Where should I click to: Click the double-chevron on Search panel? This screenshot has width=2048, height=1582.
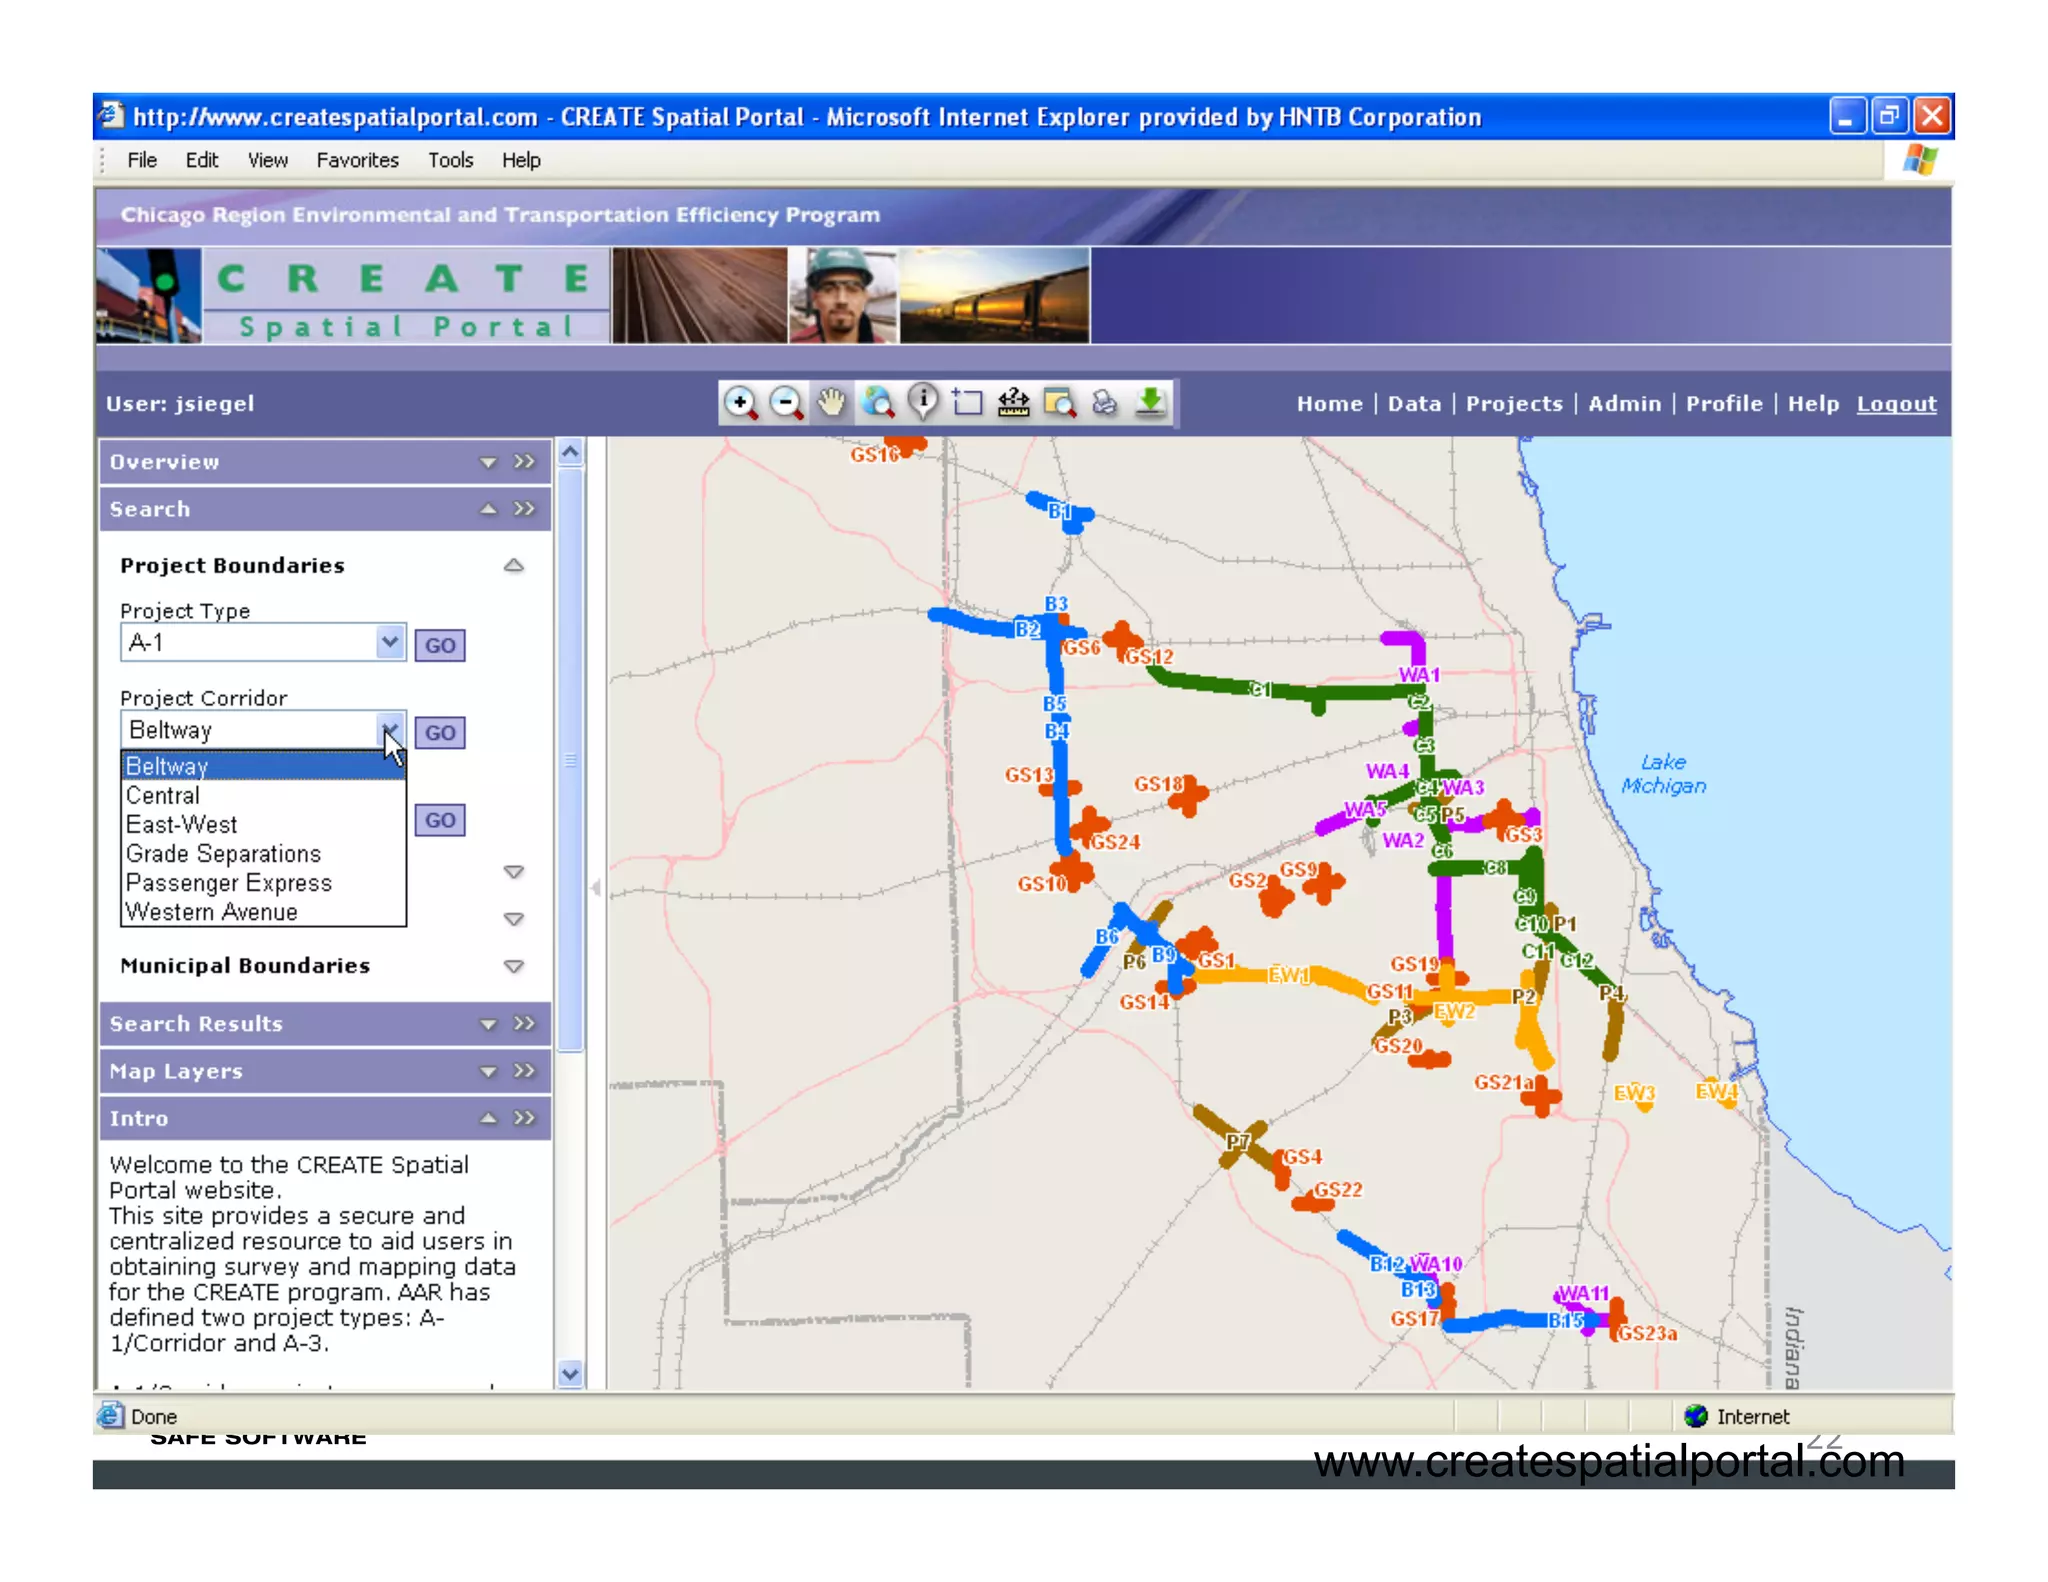[x=524, y=509]
